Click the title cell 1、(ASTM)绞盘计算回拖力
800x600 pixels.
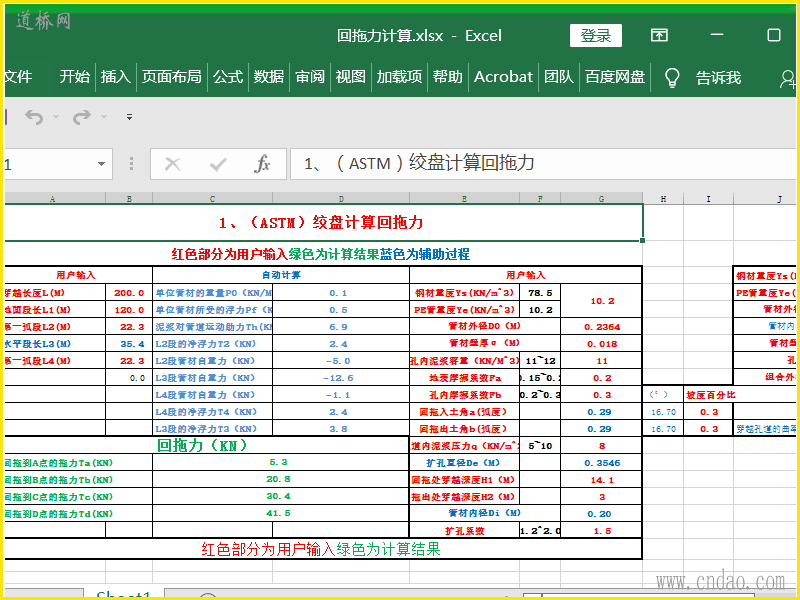tap(321, 222)
